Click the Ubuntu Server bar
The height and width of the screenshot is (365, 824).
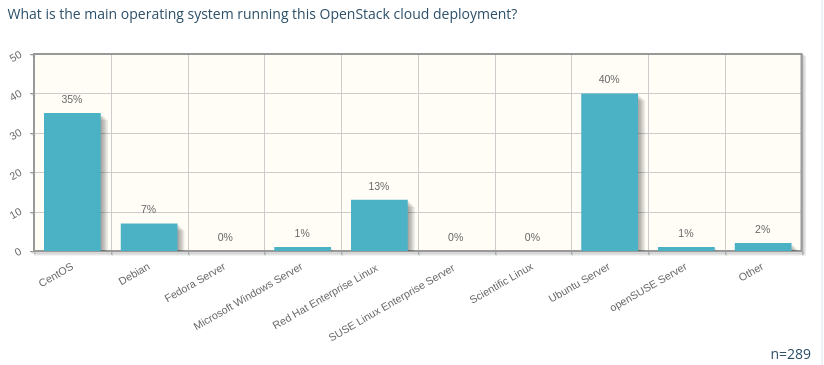(610, 172)
